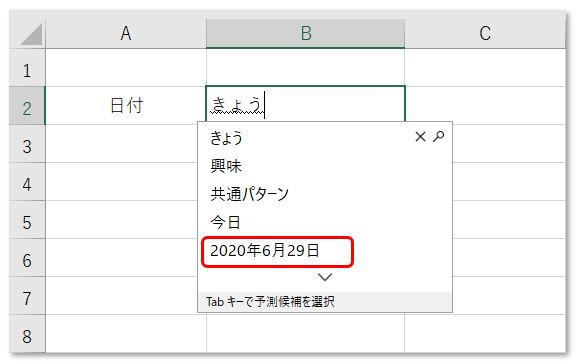Click the magnifier search icon in candidate list
Viewport: 576px width, 362px height.
(x=439, y=136)
